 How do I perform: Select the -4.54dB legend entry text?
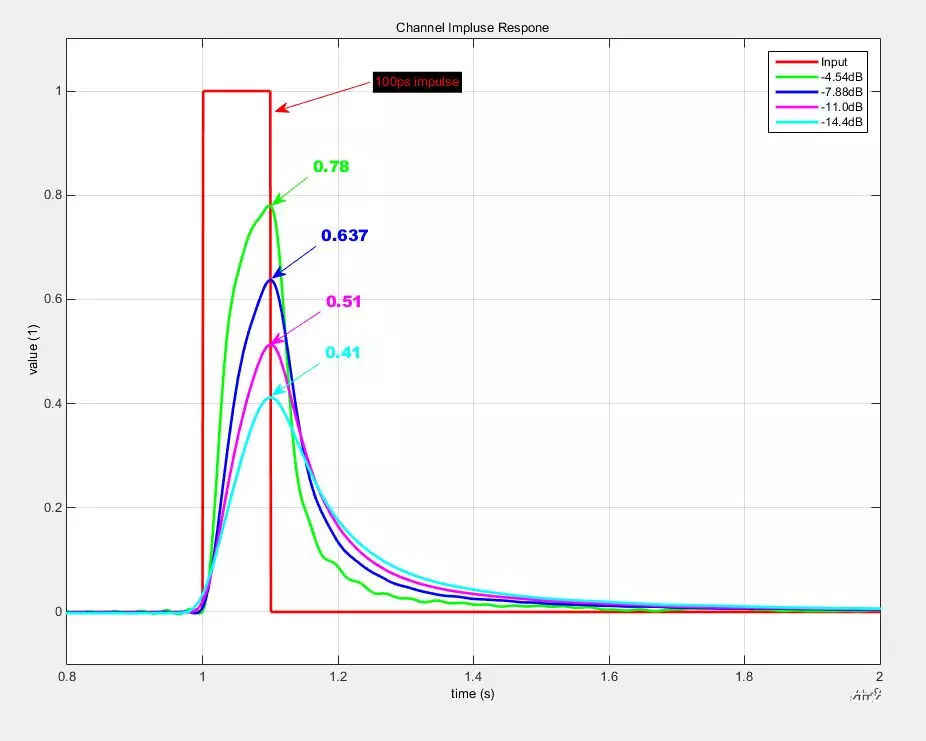pyautogui.click(x=841, y=77)
